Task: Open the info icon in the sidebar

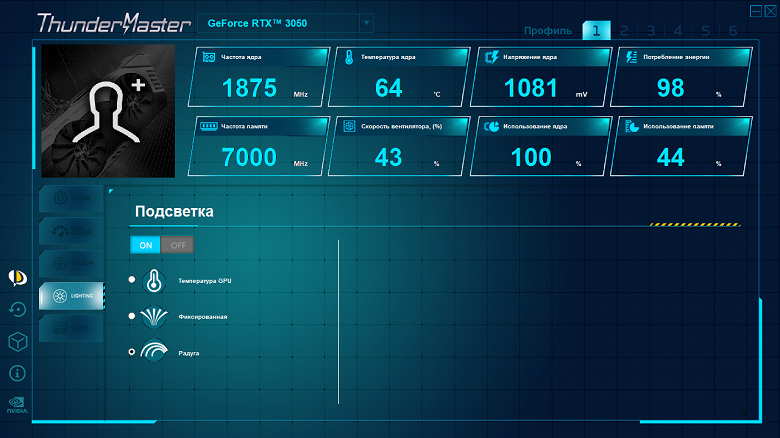Action: click(x=17, y=373)
